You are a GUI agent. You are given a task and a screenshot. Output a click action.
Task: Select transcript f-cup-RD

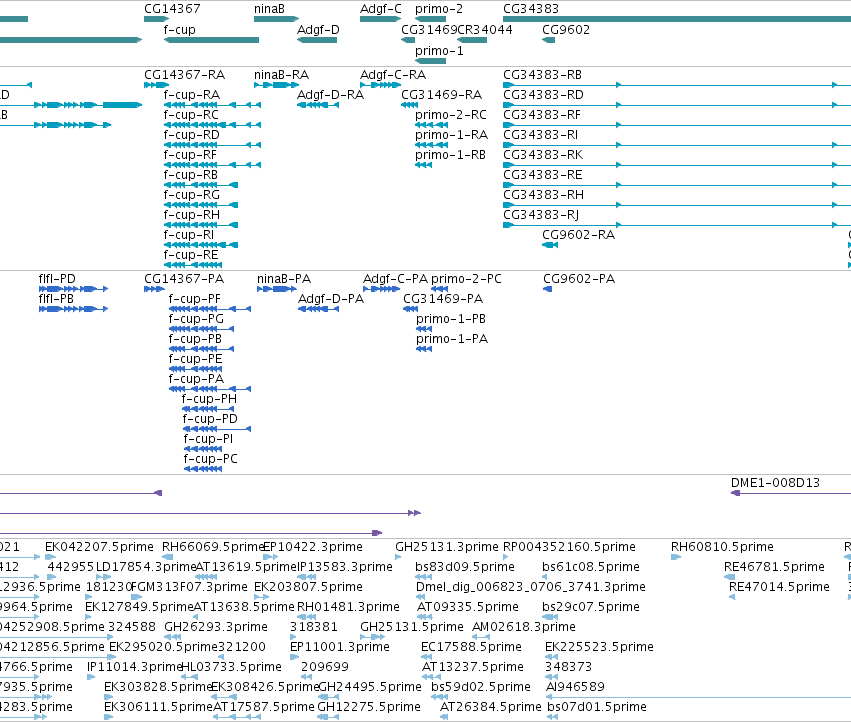pyautogui.click(x=192, y=135)
